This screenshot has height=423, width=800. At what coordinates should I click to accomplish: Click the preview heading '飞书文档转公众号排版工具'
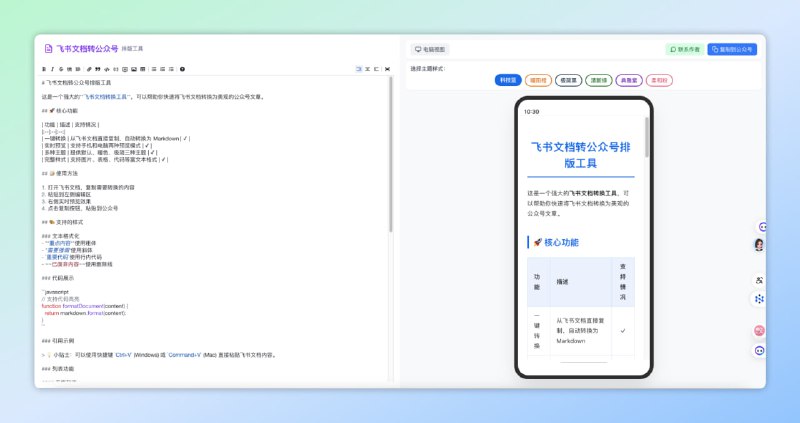pos(581,155)
